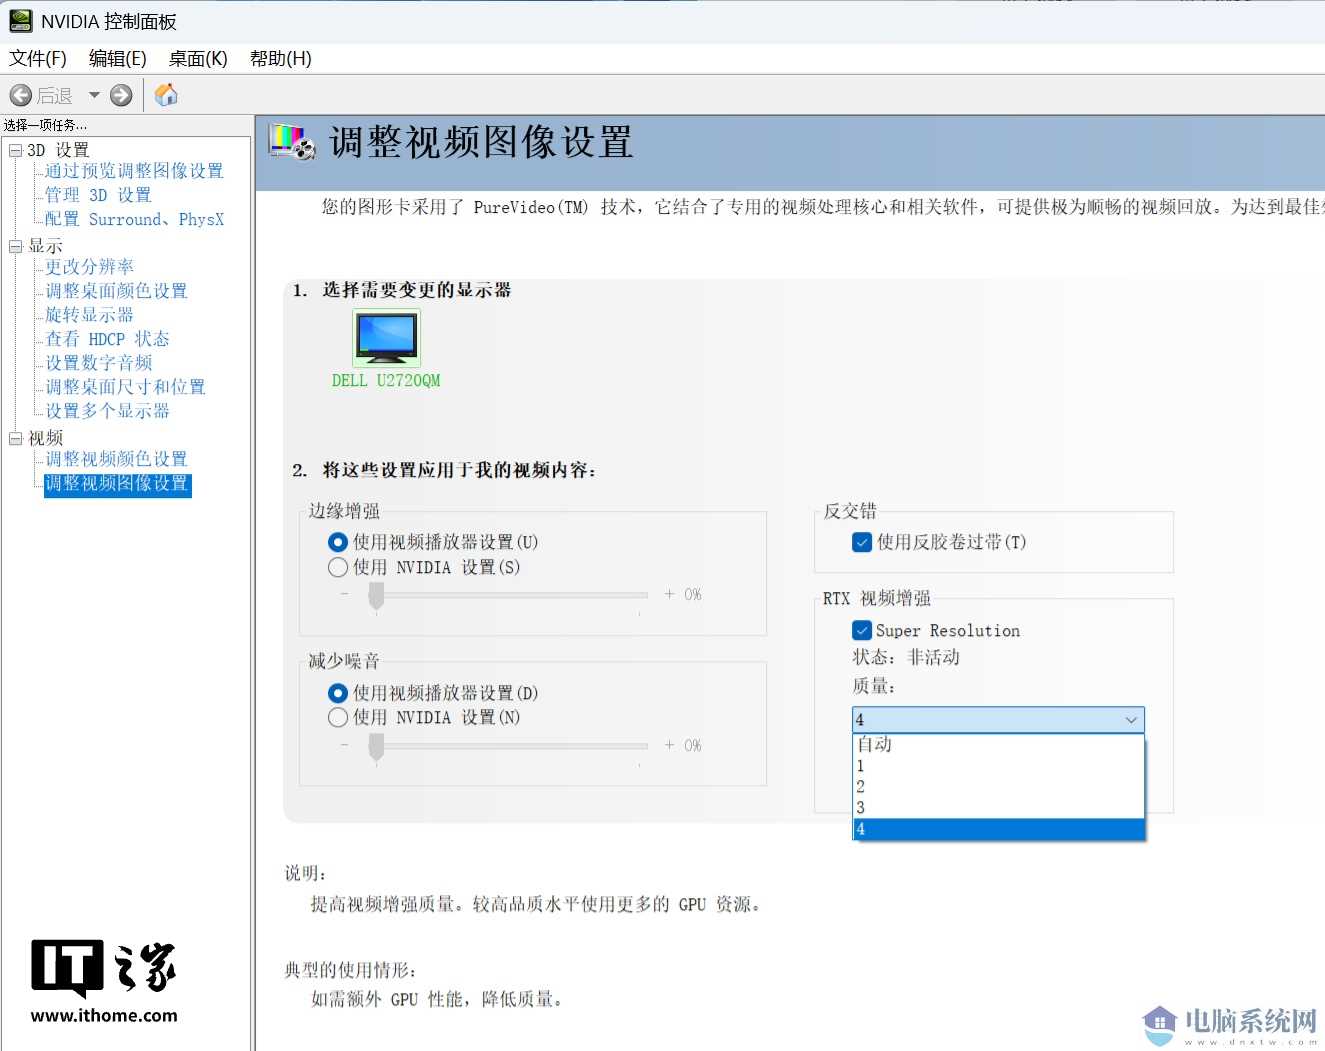Screen dimensions: 1325x1051
Task: Open 管理 3D 设置 page
Action: pyautogui.click(x=98, y=195)
